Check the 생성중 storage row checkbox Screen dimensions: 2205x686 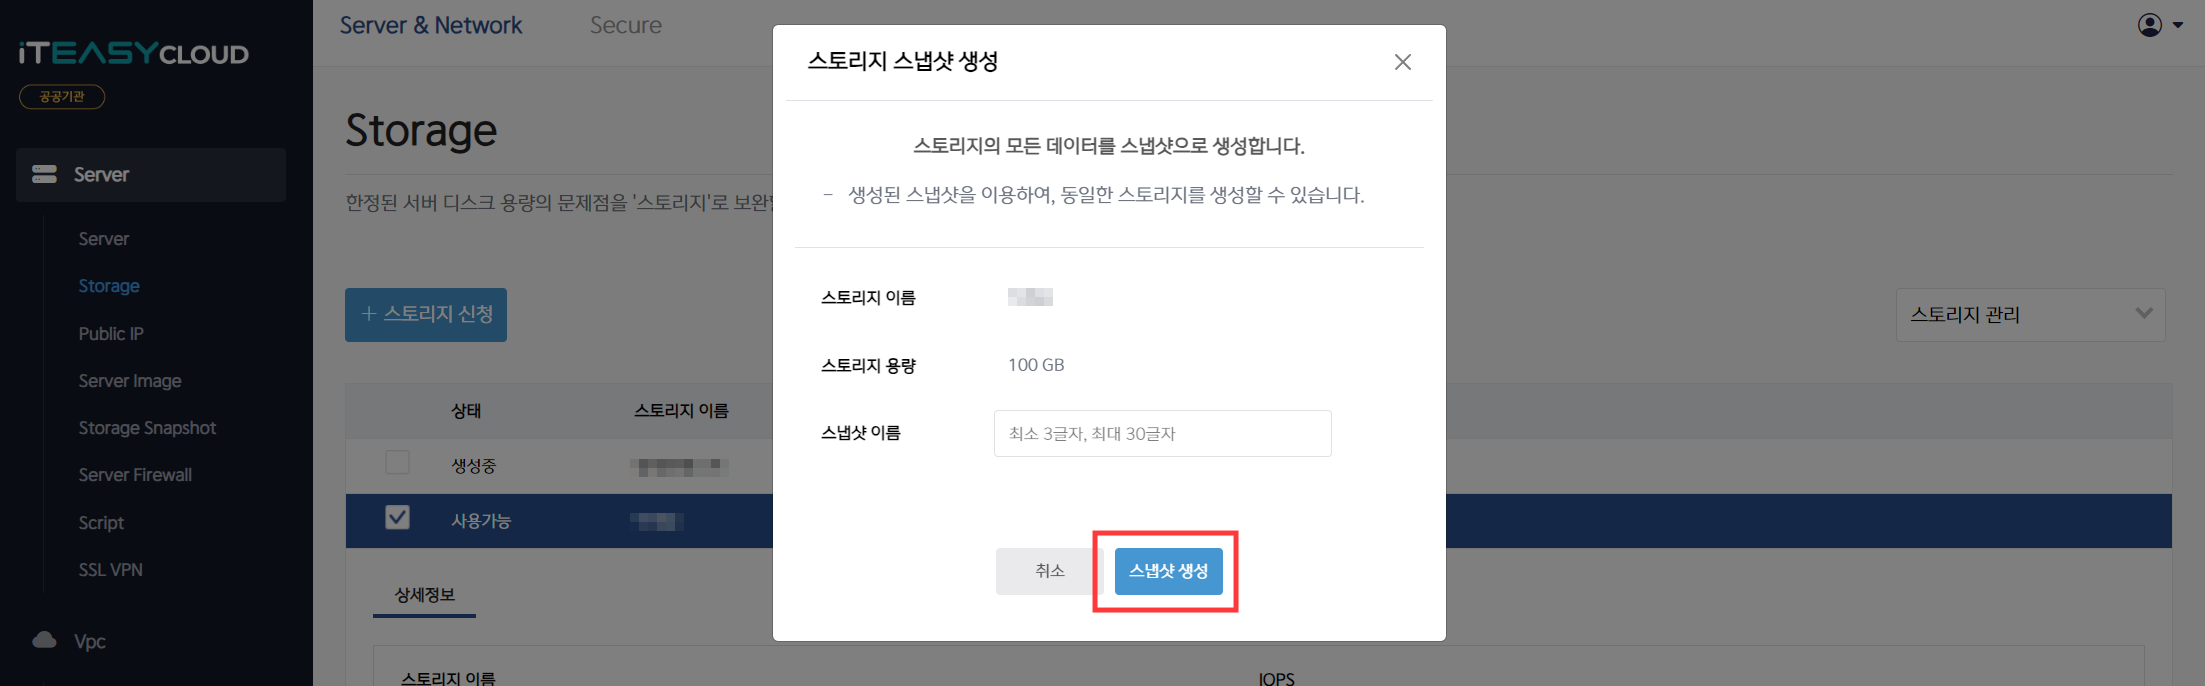397,462
